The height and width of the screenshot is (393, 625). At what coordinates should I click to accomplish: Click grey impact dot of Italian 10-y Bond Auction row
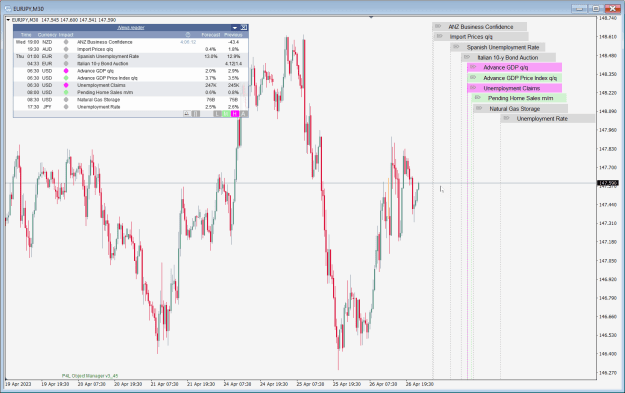point(66,63)
